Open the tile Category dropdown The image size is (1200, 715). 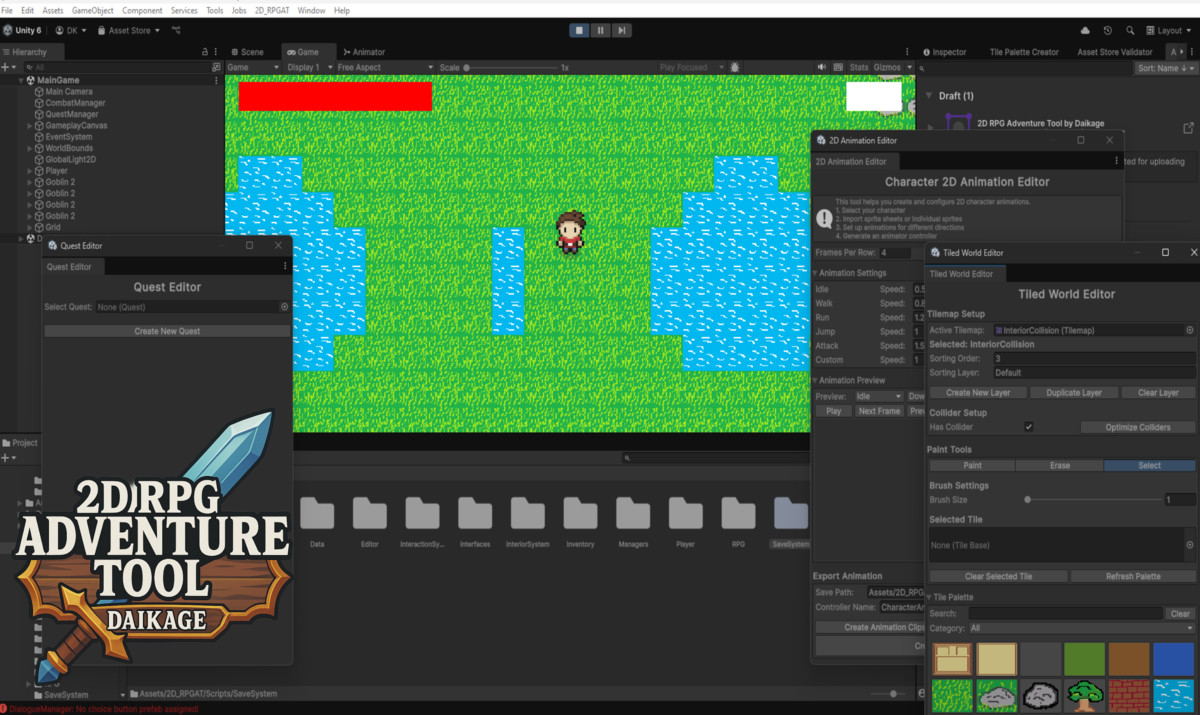click(x=1081, y=628)
